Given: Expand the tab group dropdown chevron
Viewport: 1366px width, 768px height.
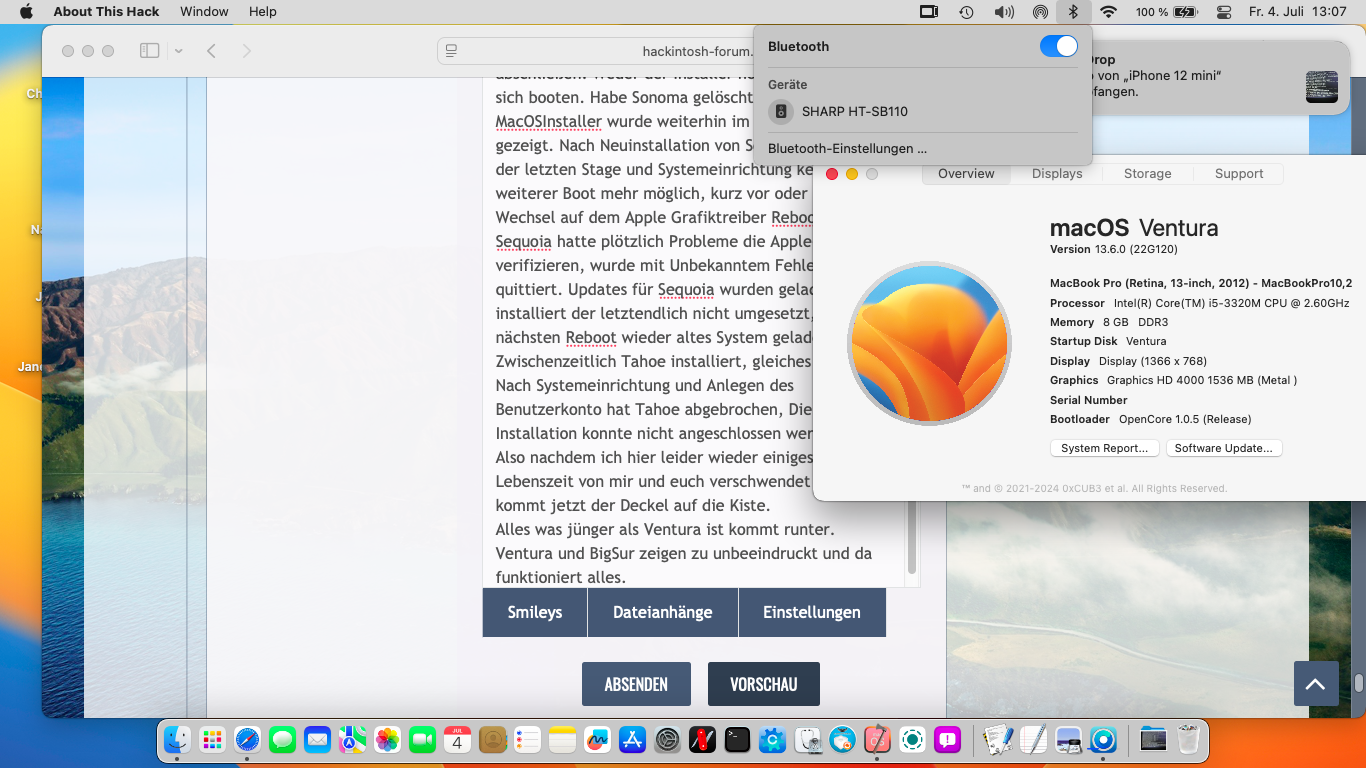Looking at the screenshot, I should point(178,51).
